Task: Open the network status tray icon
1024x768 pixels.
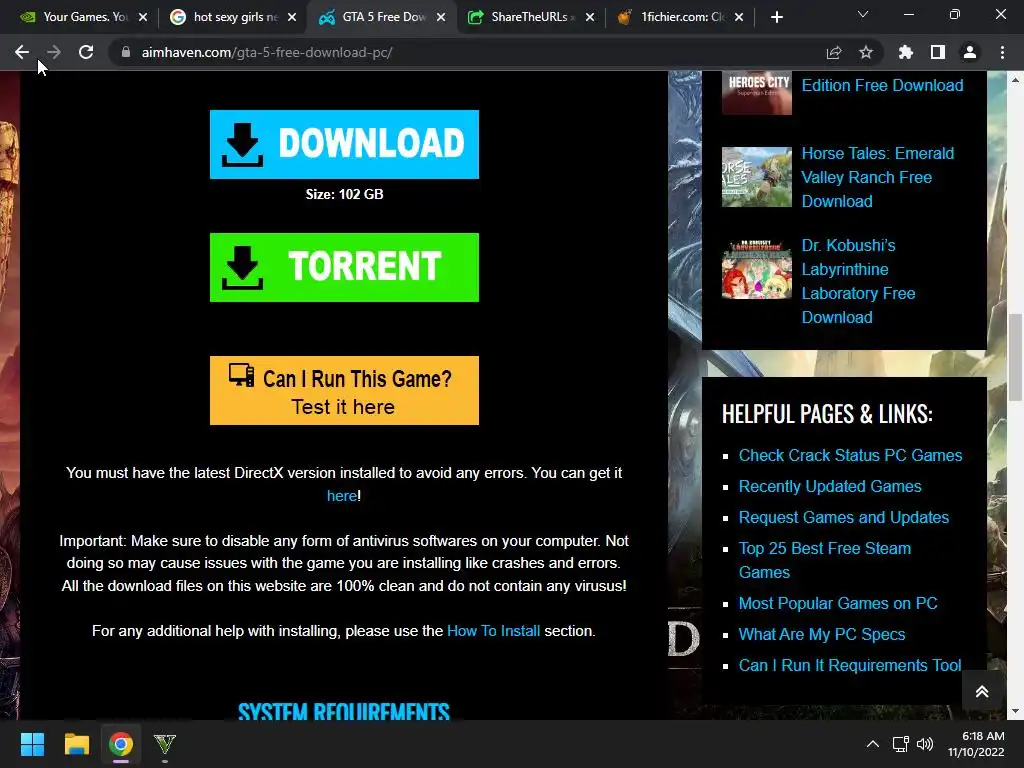Action: coord(901,744)
